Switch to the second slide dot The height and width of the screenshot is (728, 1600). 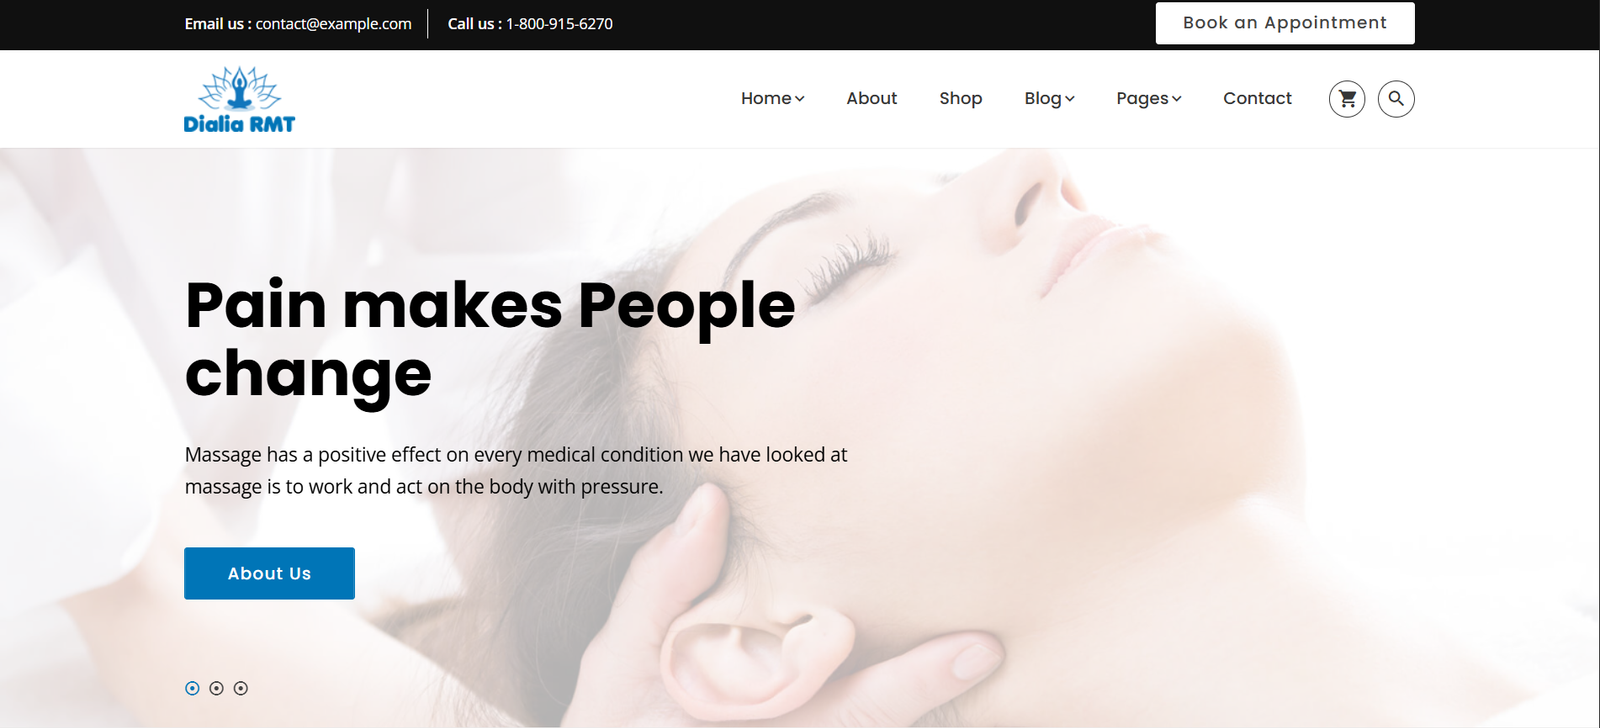216,688
